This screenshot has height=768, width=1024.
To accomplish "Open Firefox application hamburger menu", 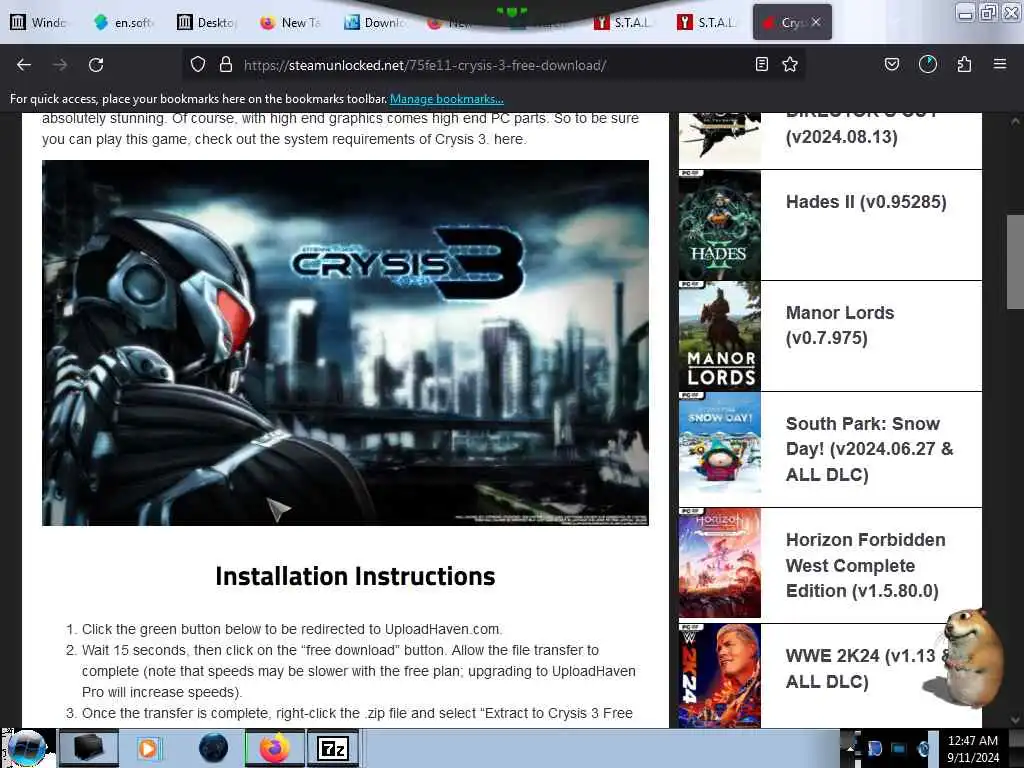I will point(1000,64).
